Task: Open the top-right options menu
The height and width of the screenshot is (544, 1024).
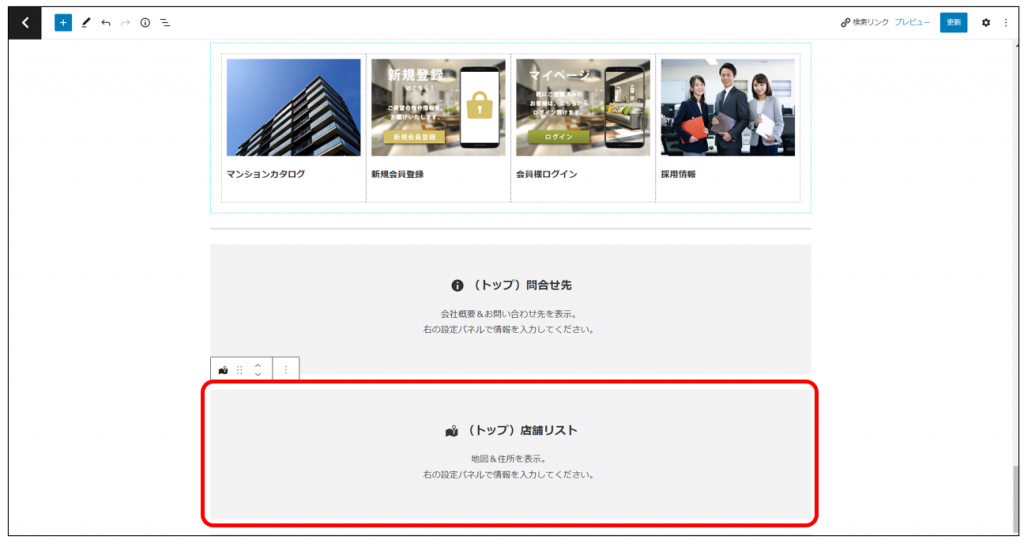Action: click(x=1006, y=22)
